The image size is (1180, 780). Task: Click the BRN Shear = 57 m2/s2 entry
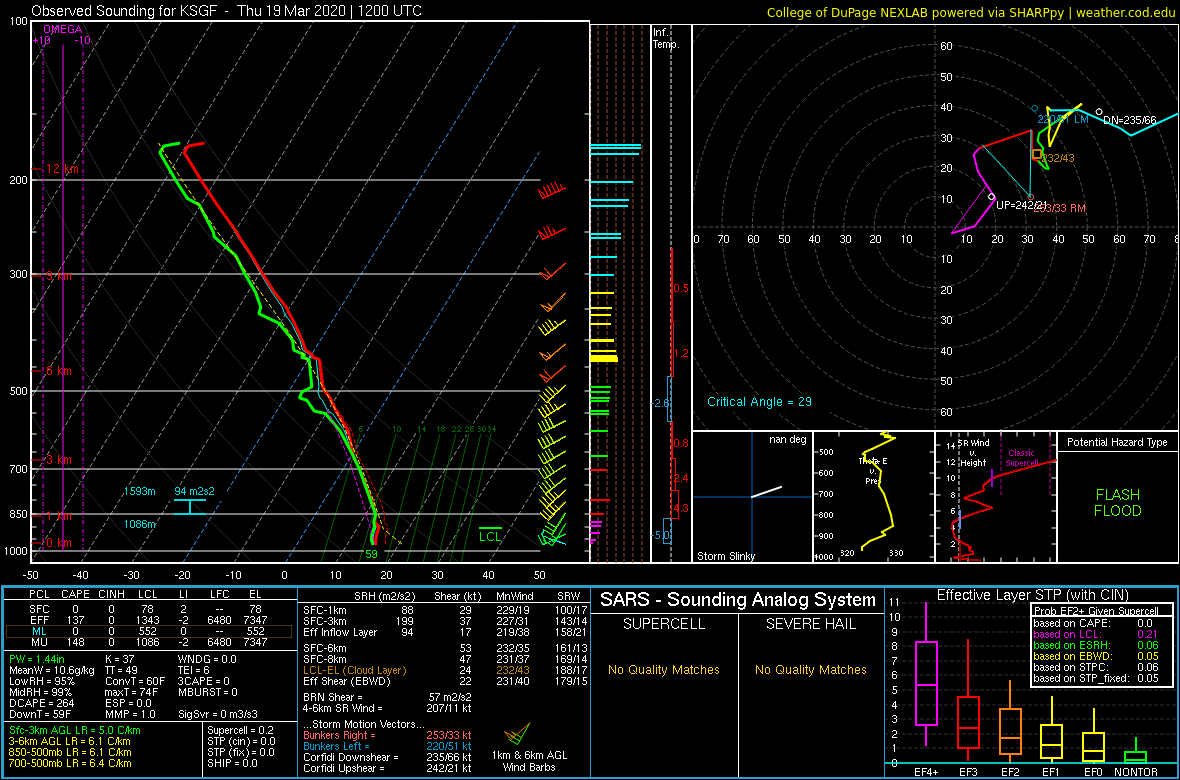click(387, 697)
